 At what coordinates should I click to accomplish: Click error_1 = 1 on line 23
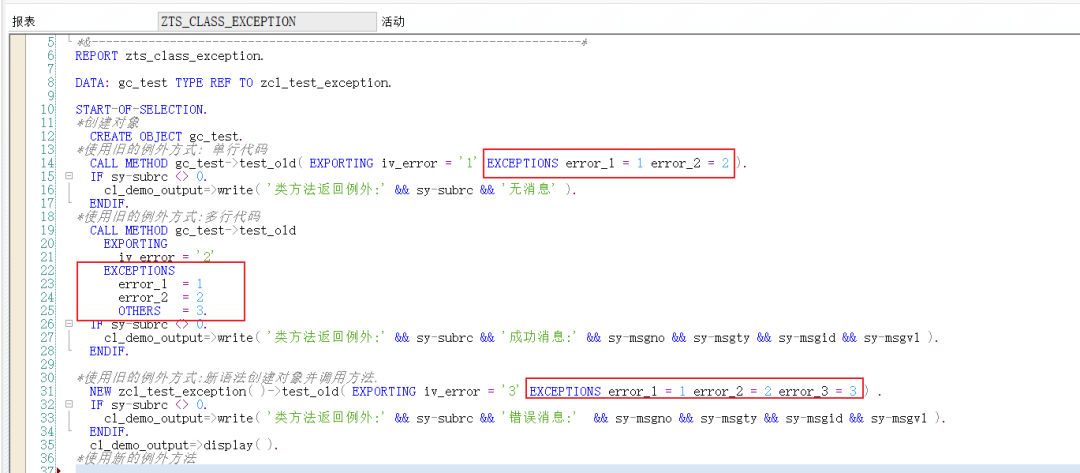pyautogui.click(x=160, y=284)
